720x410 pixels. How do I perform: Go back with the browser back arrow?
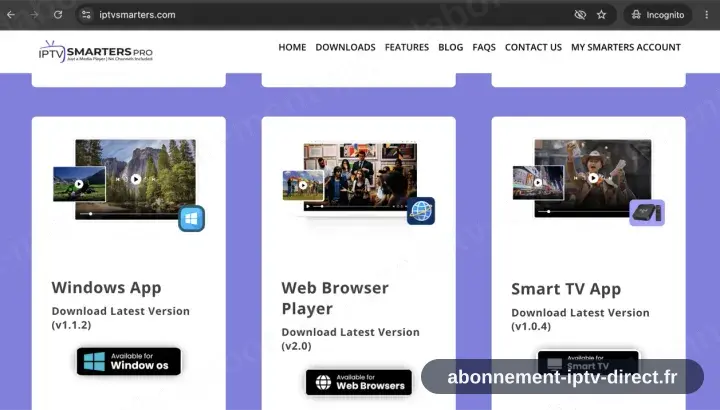coord(11,15)
